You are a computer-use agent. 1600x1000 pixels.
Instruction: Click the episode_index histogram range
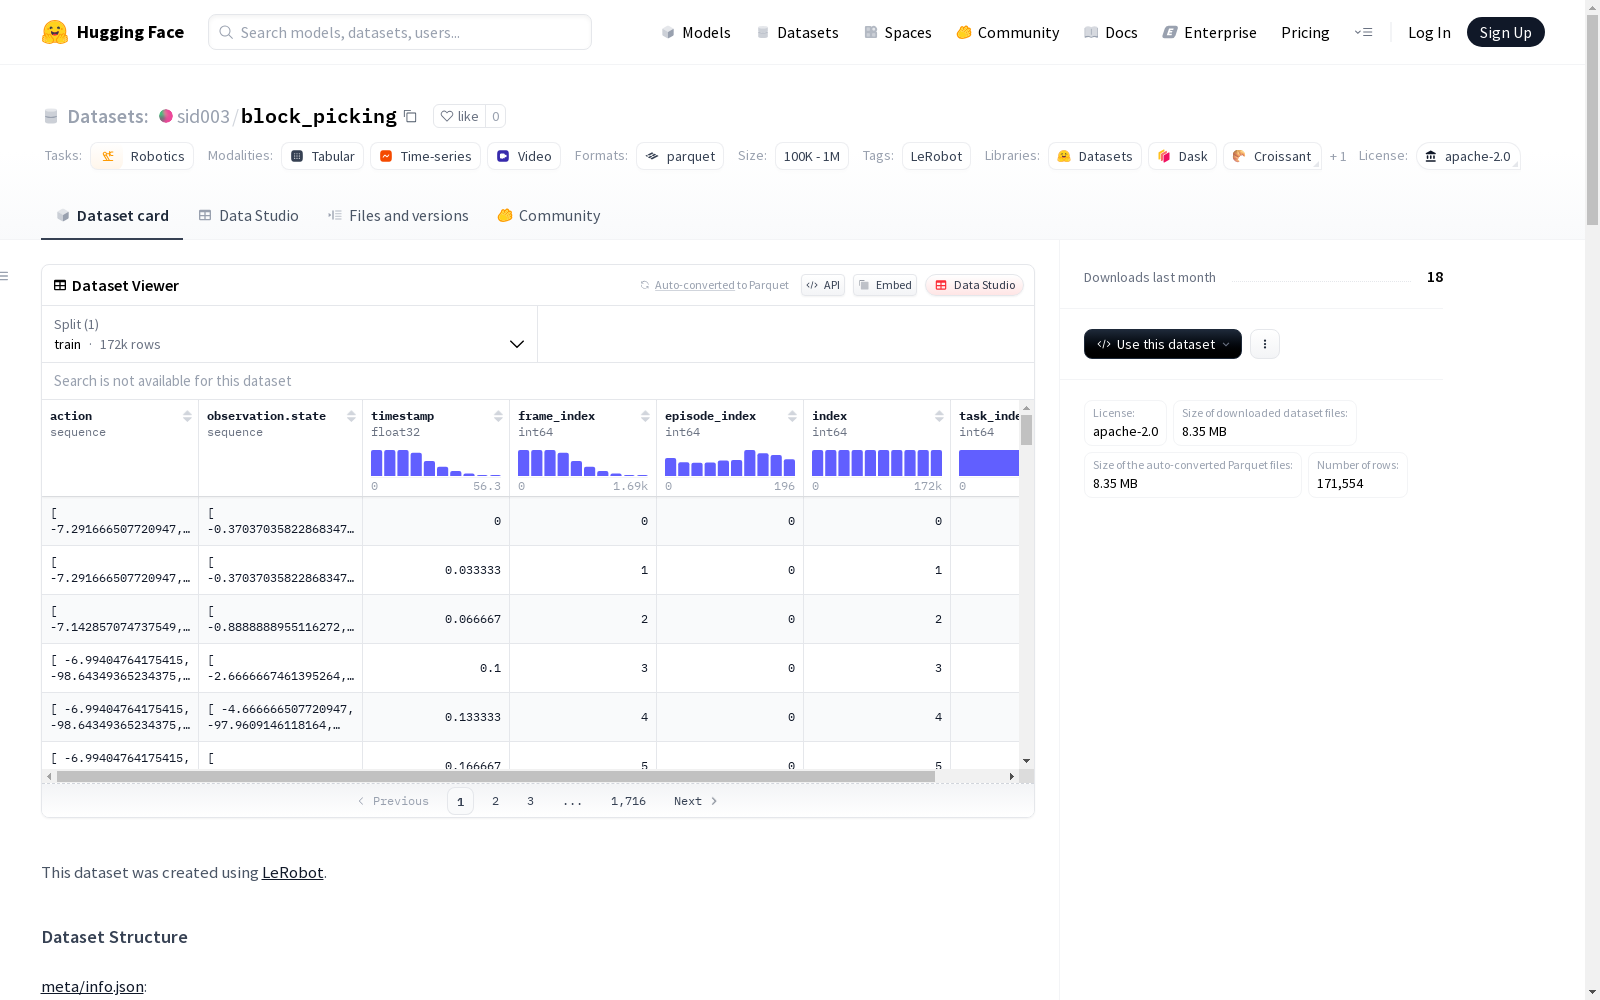[x=730, y=463]
